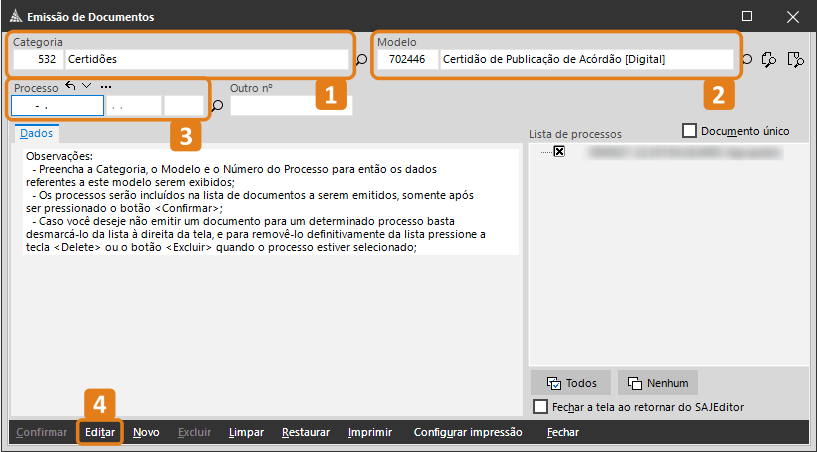Click the Outro nº input field

(x=290, y=106)
